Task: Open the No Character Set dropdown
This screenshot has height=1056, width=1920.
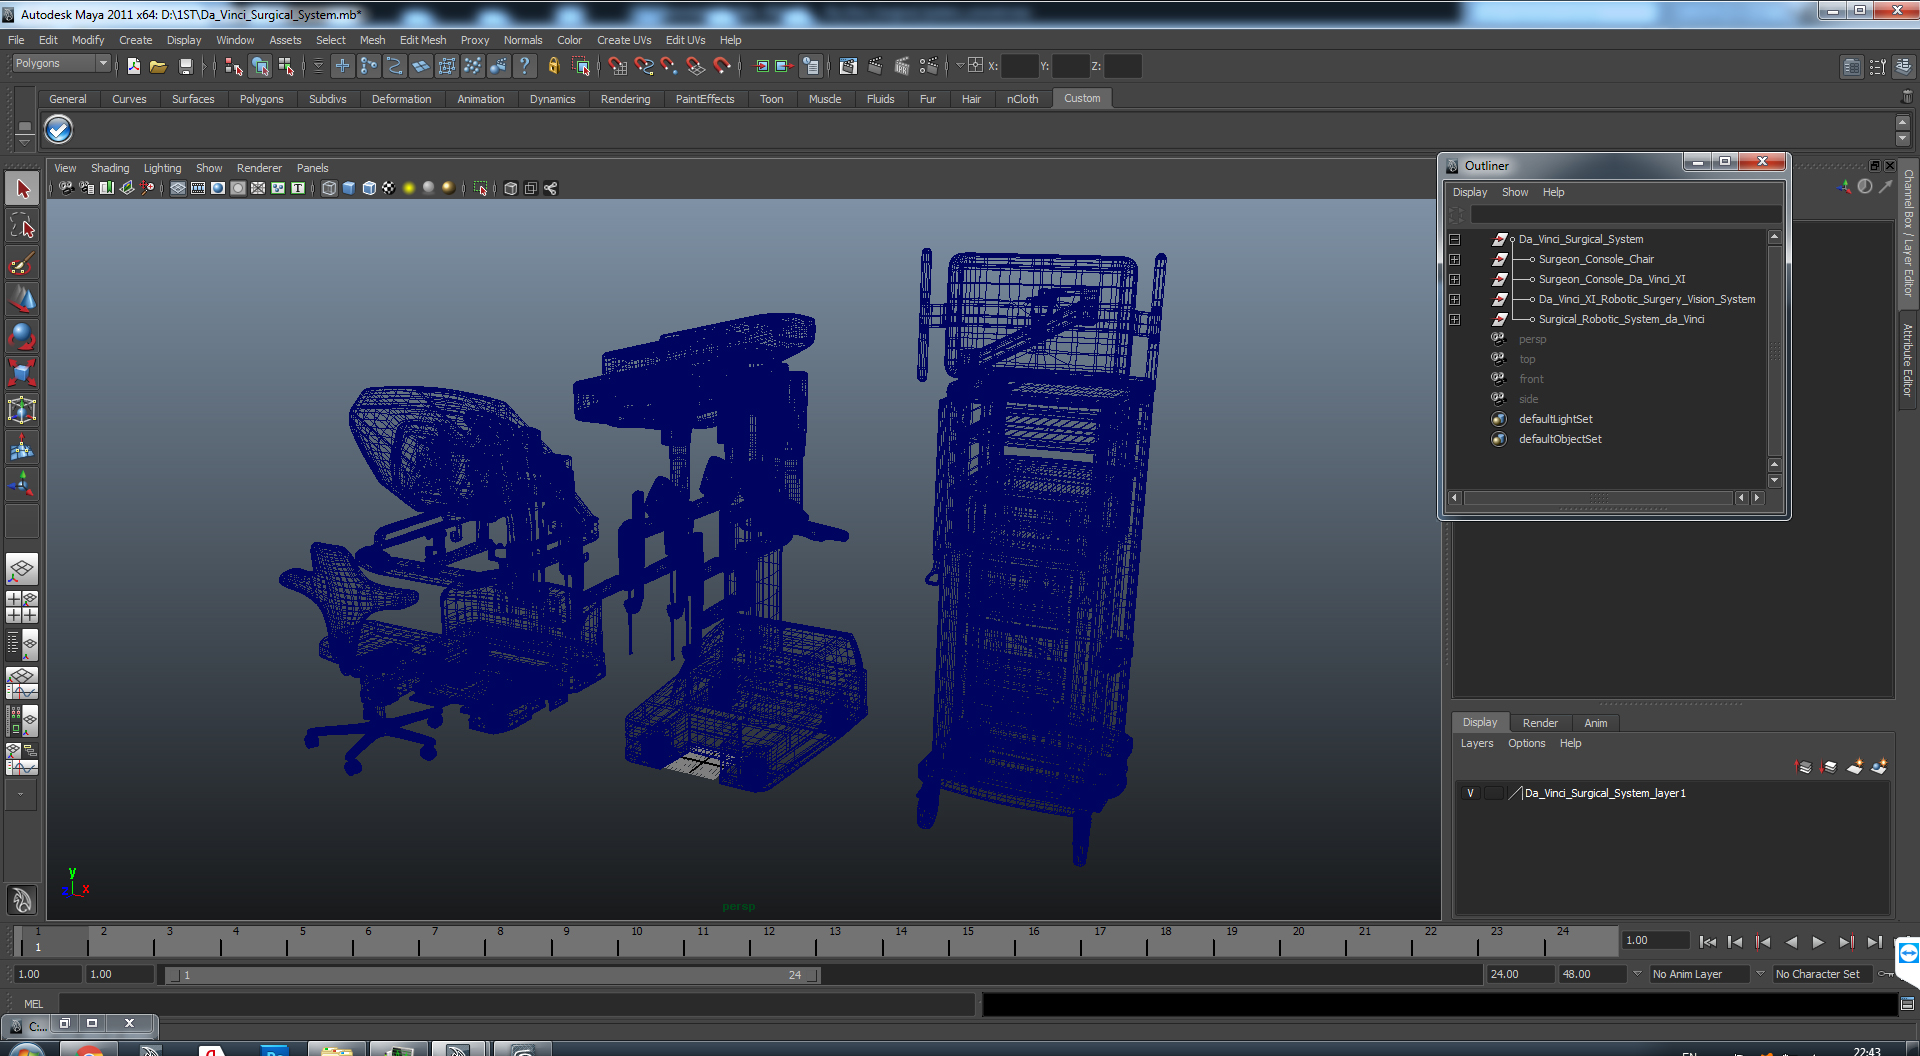Action: point(1761,974)
